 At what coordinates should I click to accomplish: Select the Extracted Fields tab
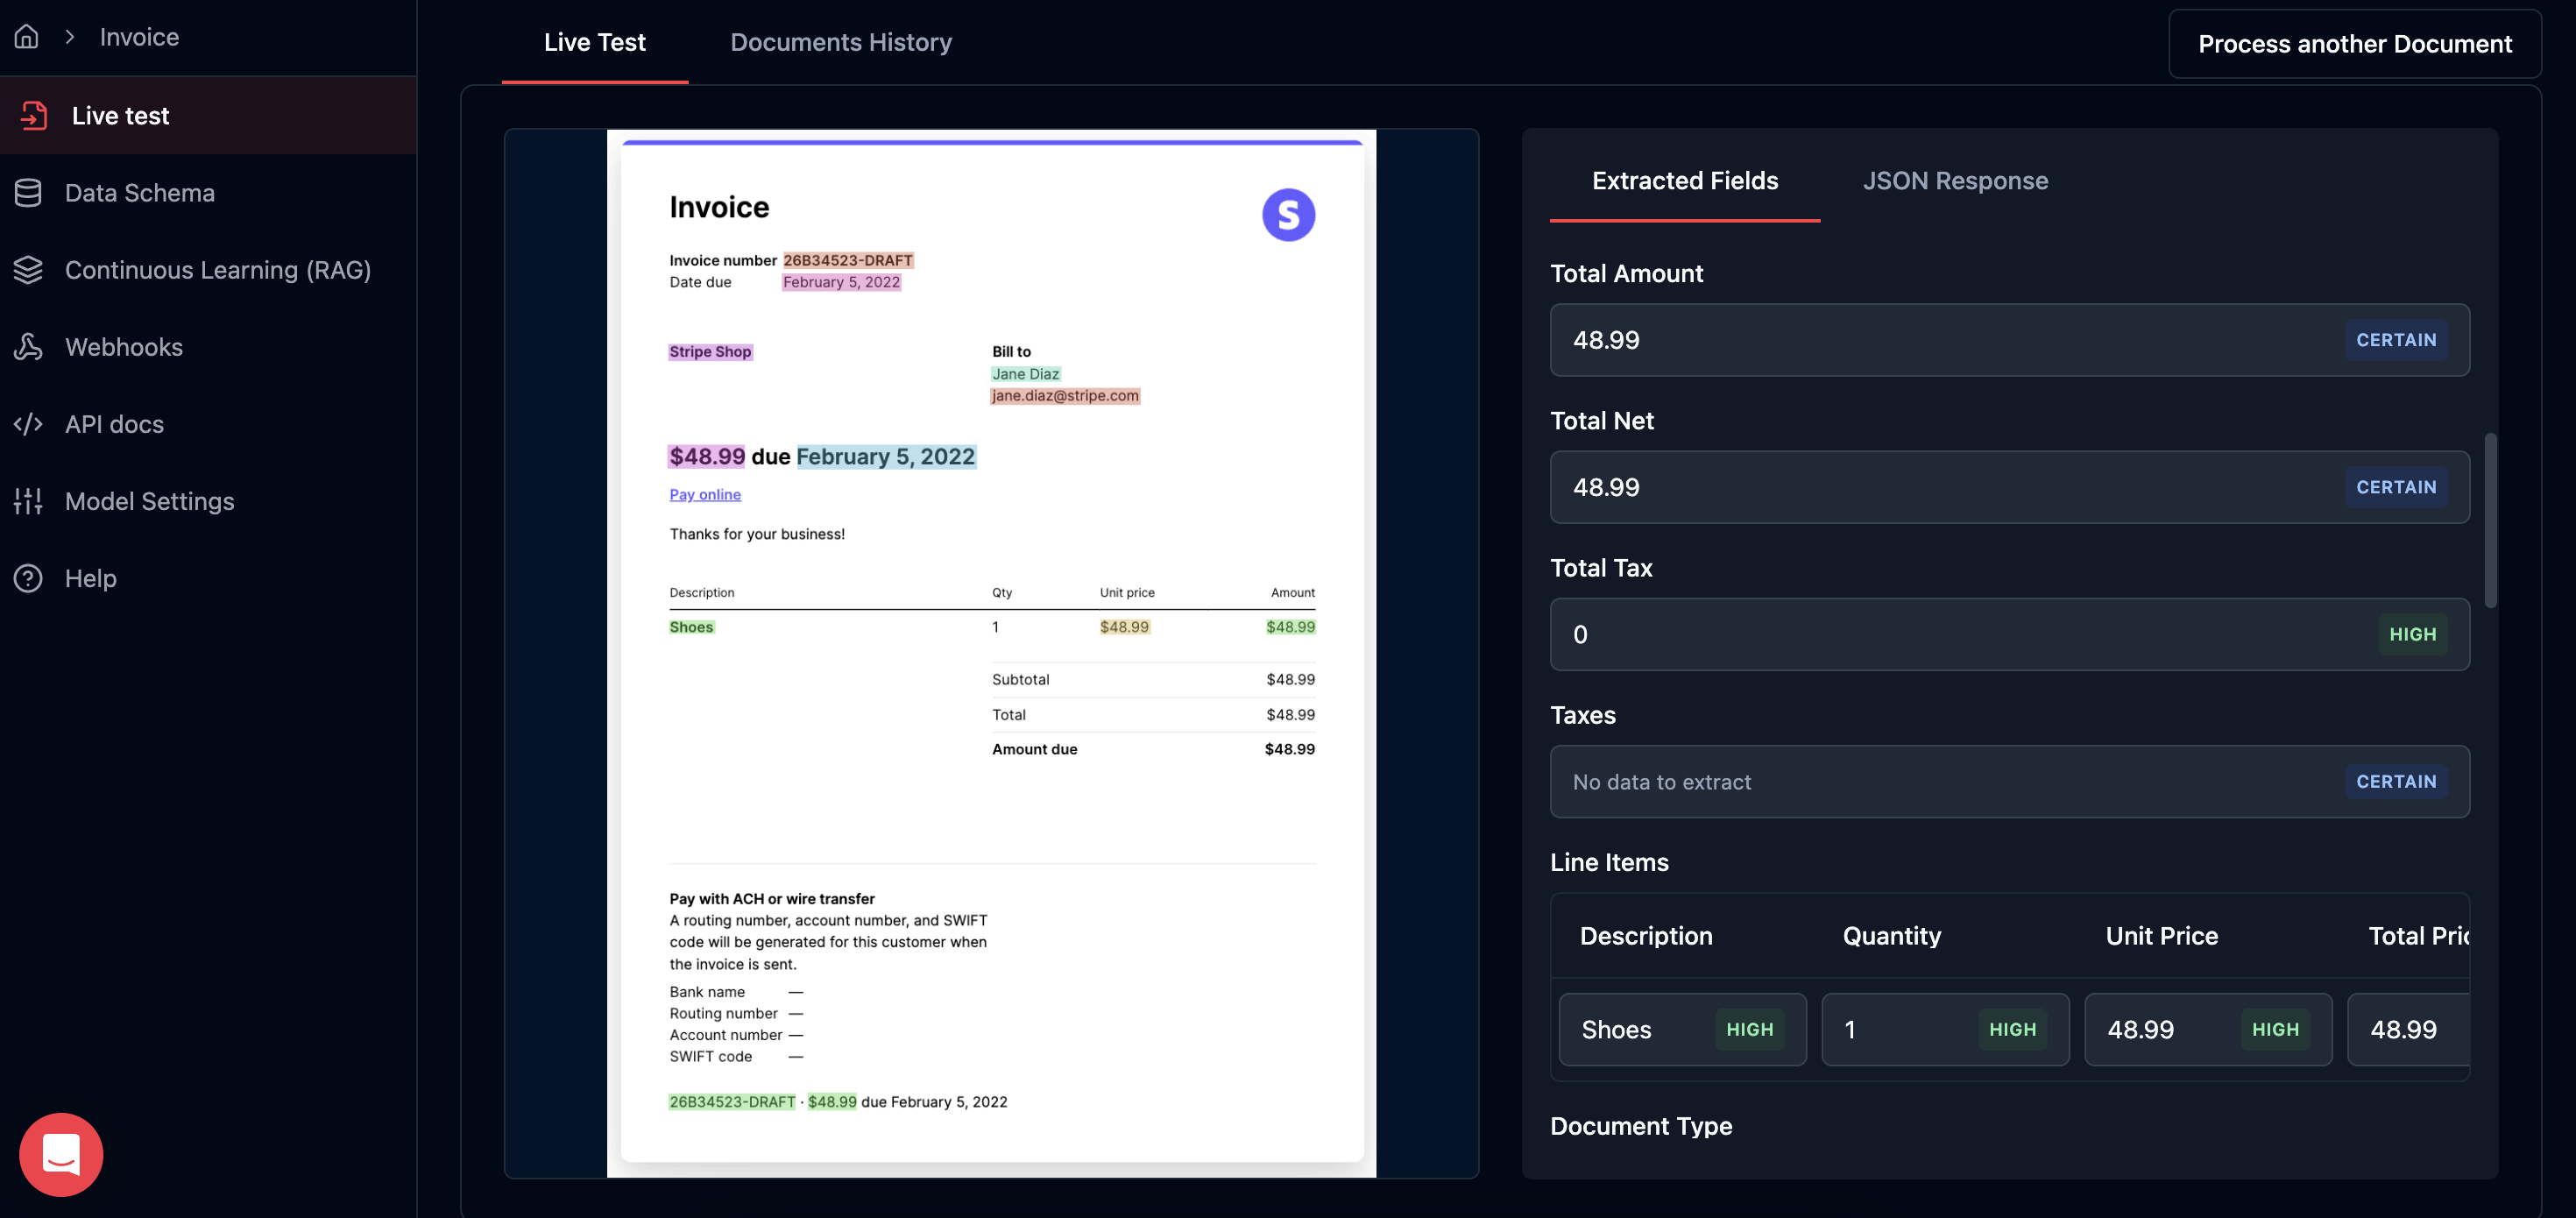(x=1684, y=181)
